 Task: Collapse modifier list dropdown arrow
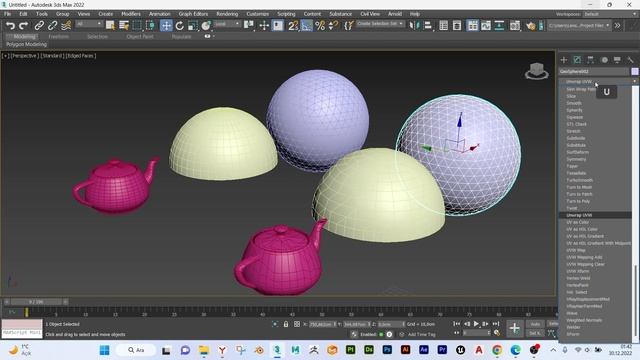point(634,81)
